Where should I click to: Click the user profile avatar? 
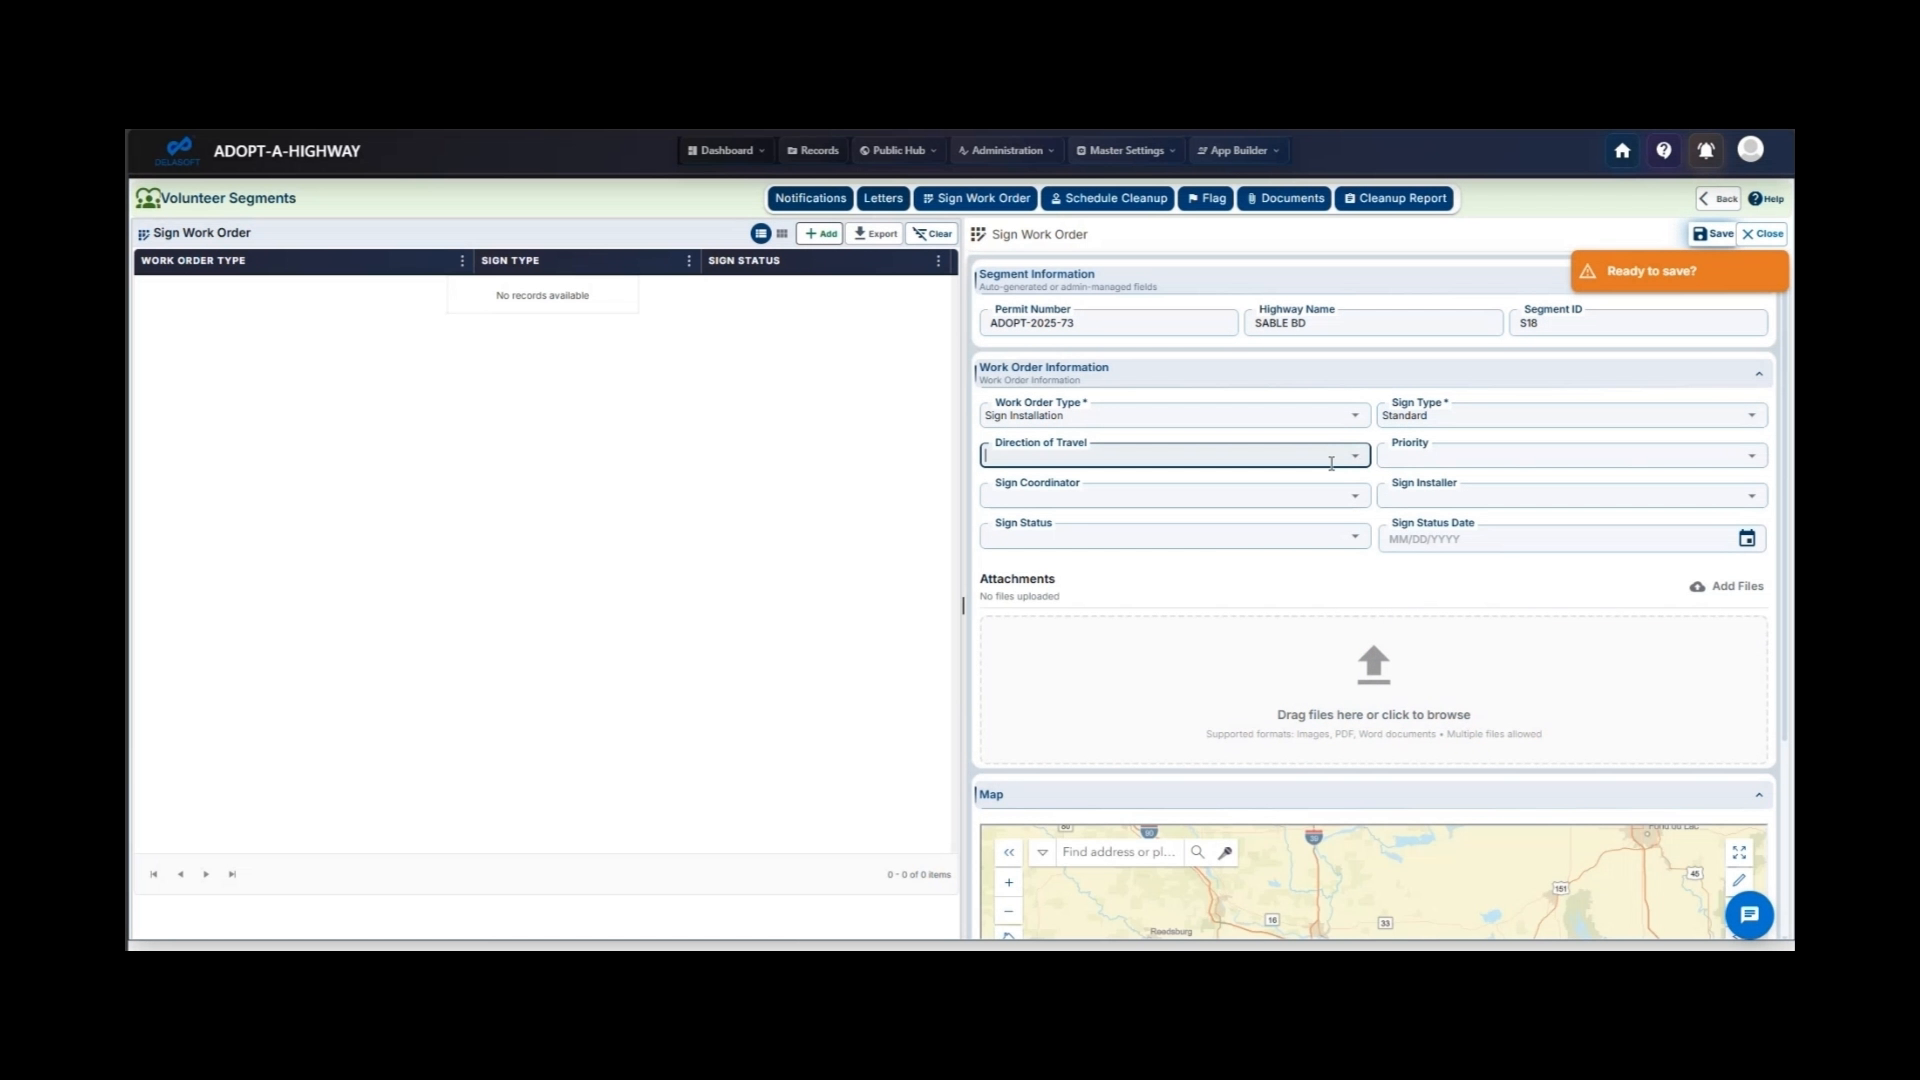pos(1752,150)
